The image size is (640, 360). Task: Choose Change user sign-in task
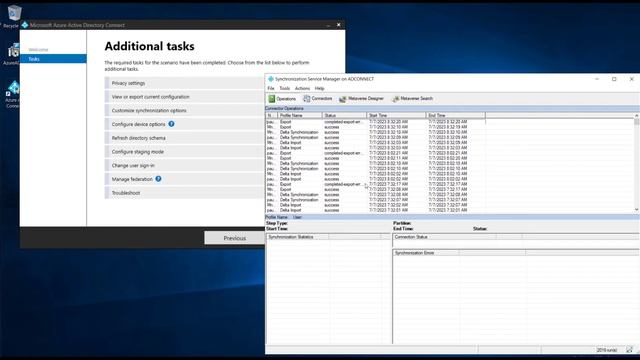pos(185,165)
